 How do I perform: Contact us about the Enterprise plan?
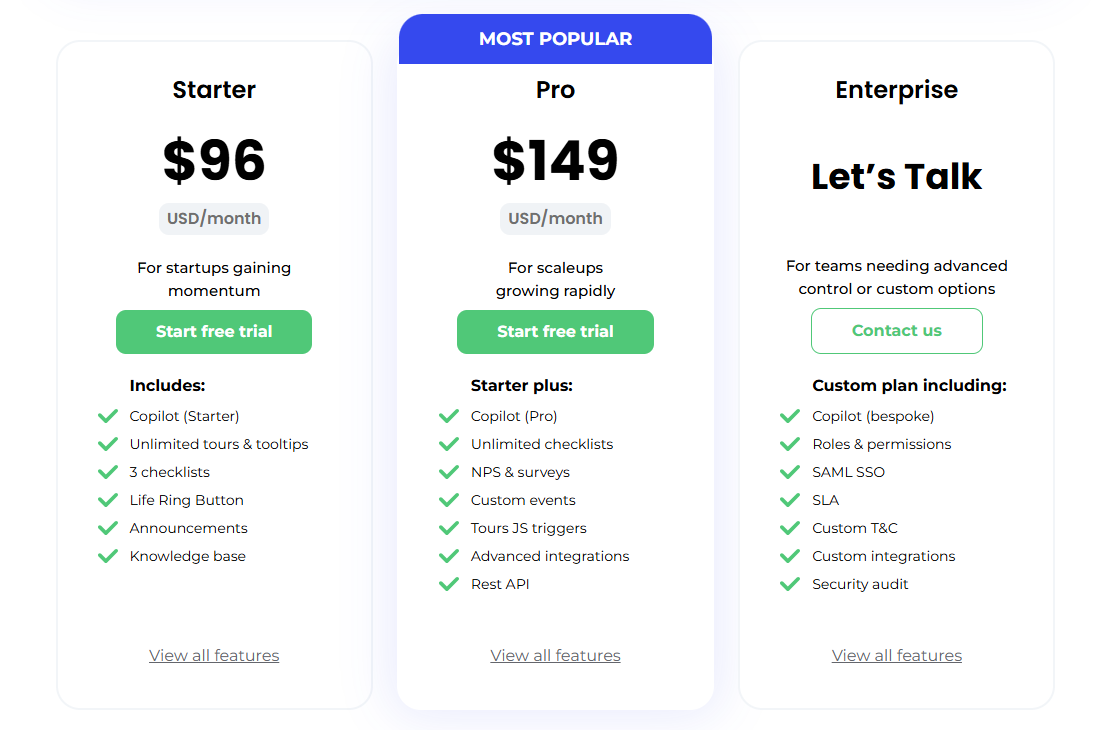pyautogui.click(x=896, y=331)
